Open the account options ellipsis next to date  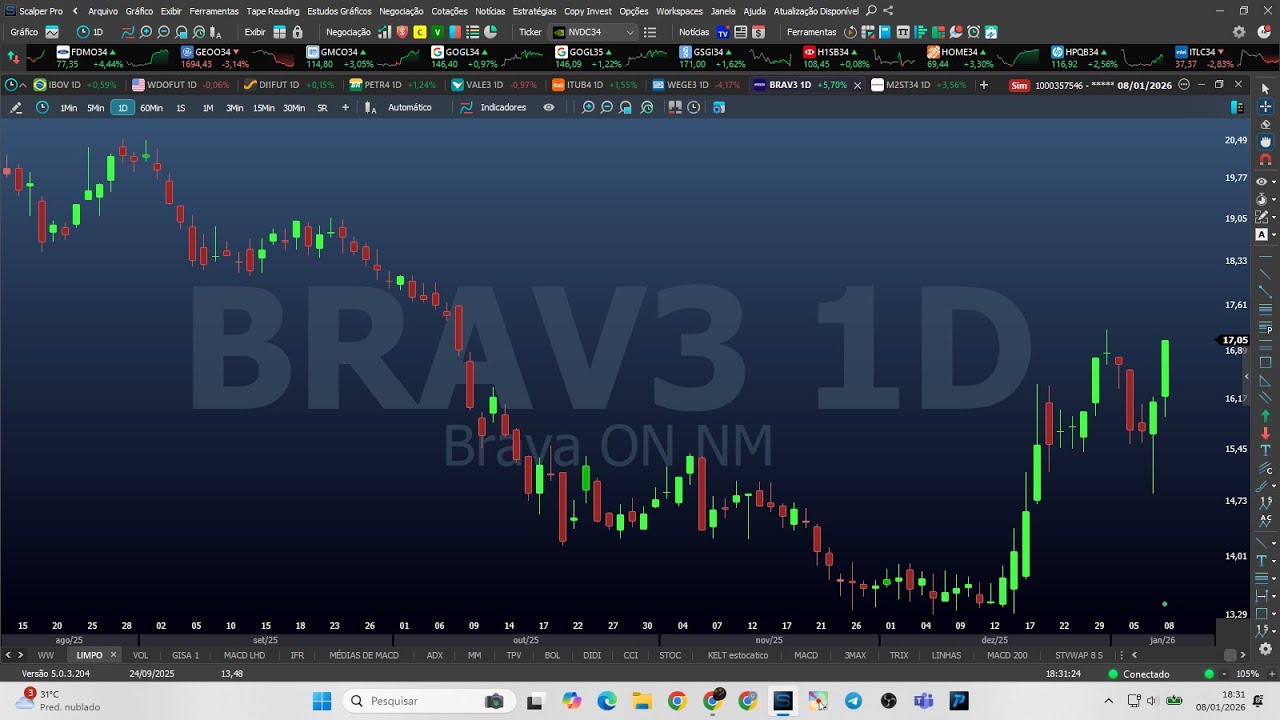pyautogui.click(x=1184, y=85)
